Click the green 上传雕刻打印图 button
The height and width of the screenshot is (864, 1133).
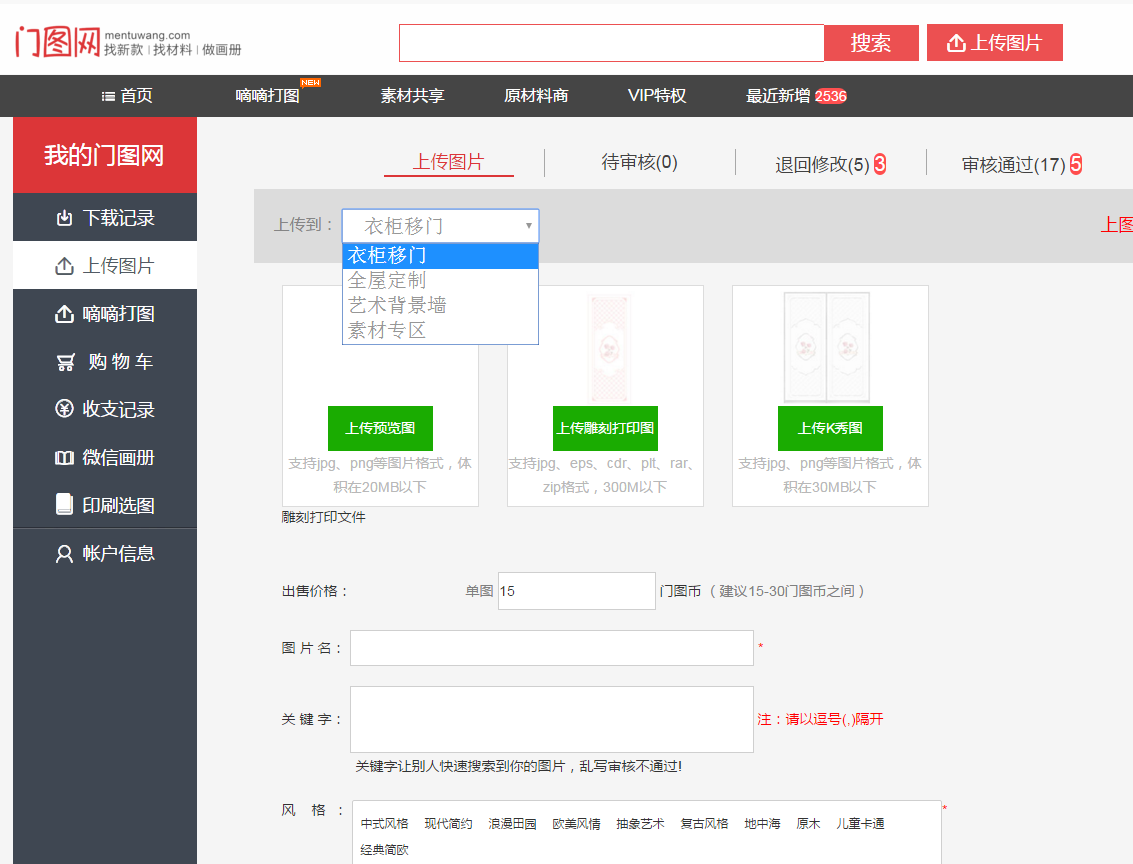(x=605, y=428)
